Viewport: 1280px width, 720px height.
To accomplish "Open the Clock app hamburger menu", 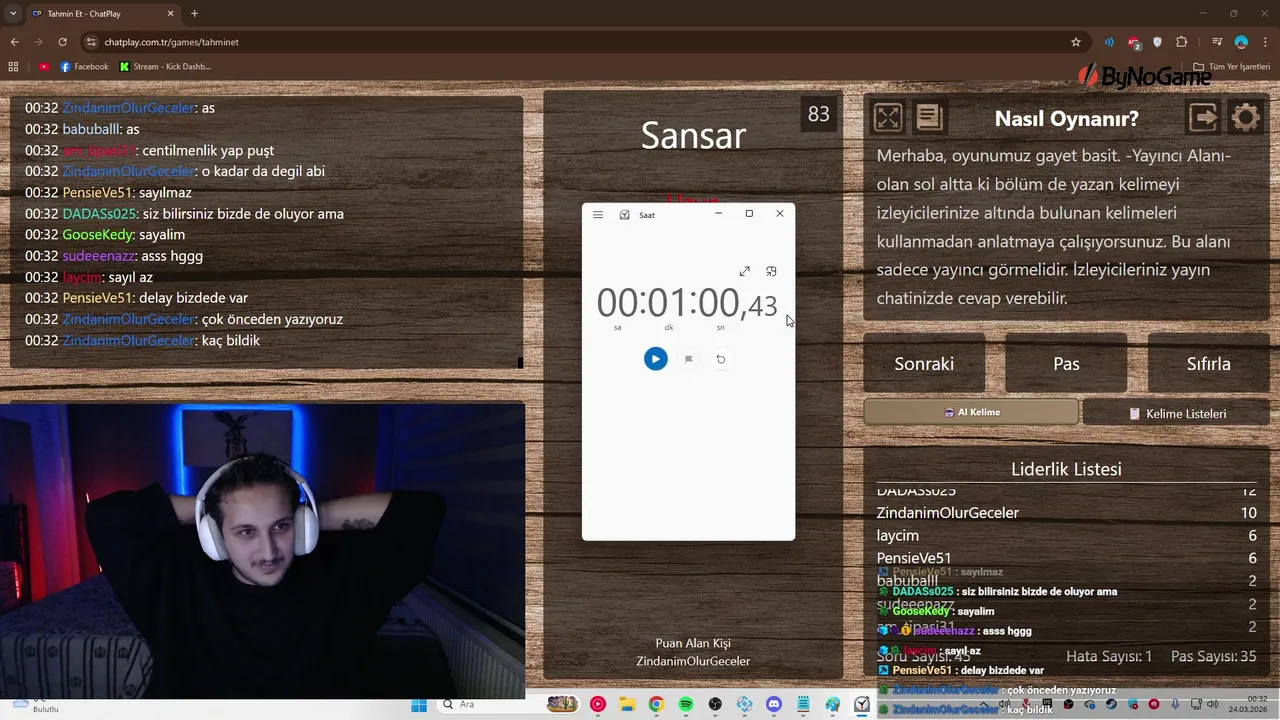I will [x=598, y=214].
